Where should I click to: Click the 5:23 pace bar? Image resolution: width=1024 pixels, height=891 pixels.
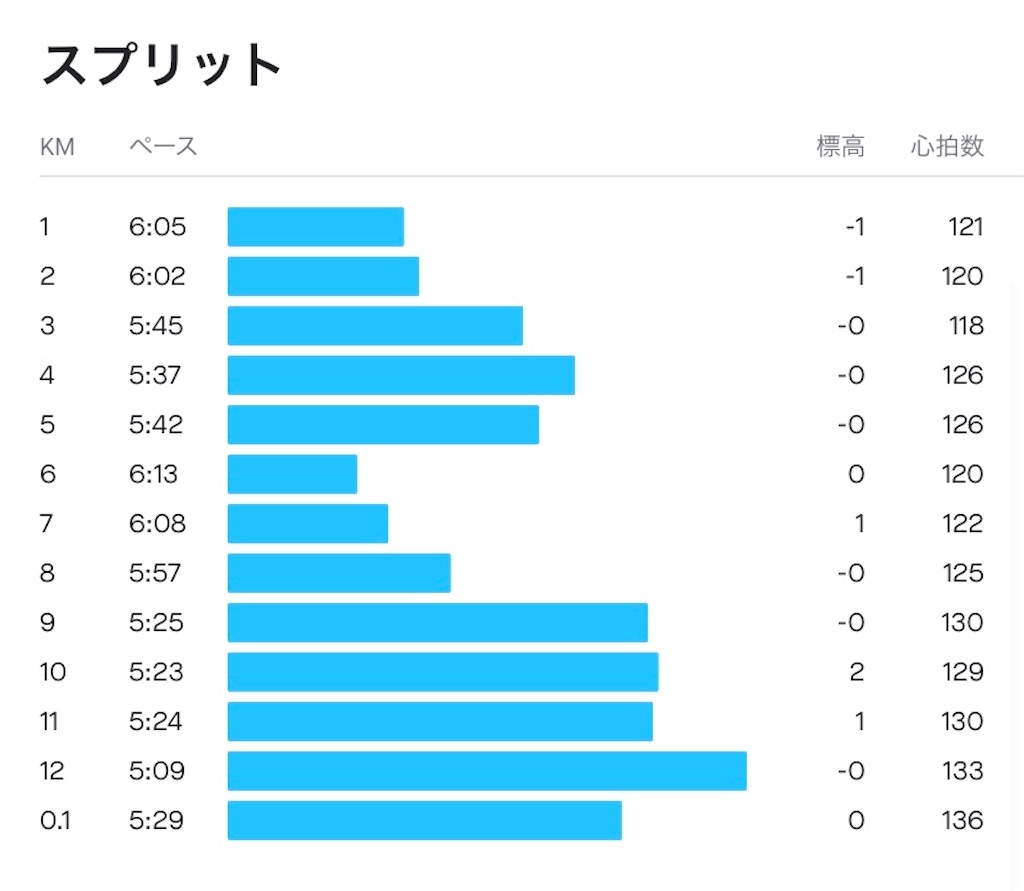click(443, 672)
